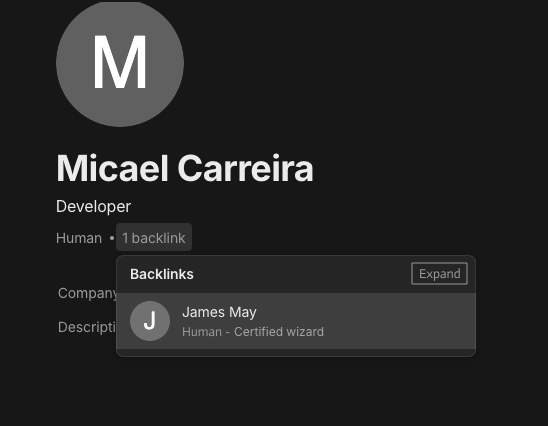Screen dimensions: 548x426
Task: Select the Description field label
Action: 87,327
